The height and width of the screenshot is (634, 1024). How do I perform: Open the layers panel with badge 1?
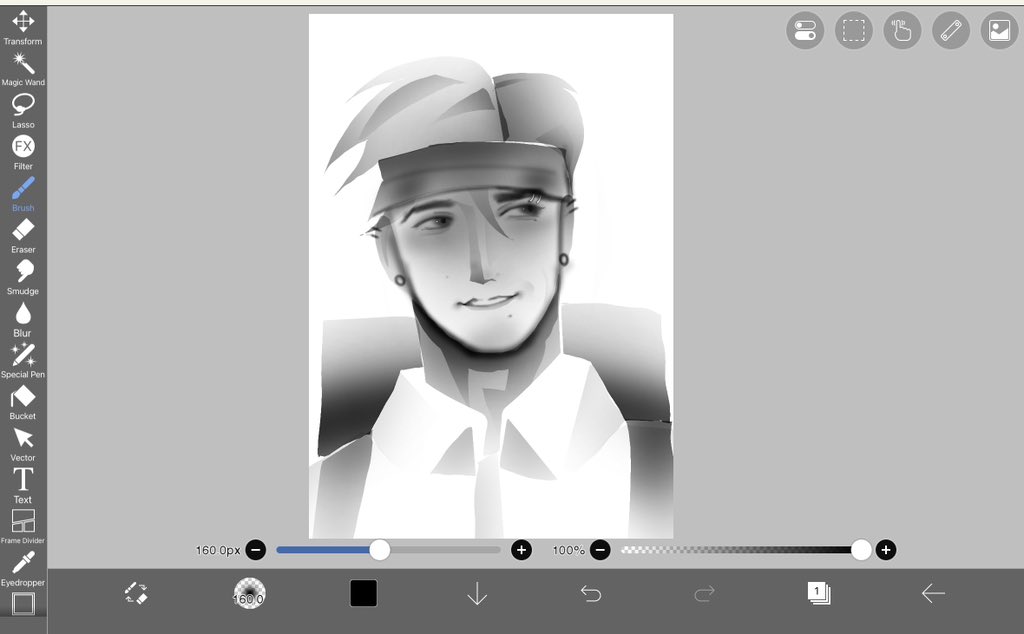(818, 593)
